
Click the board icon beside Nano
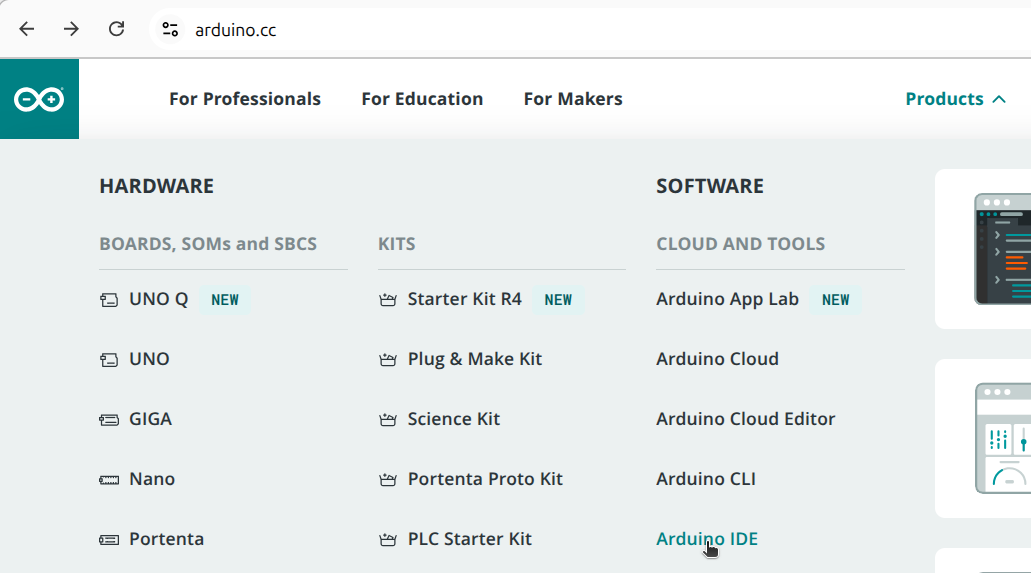(109, 480)
